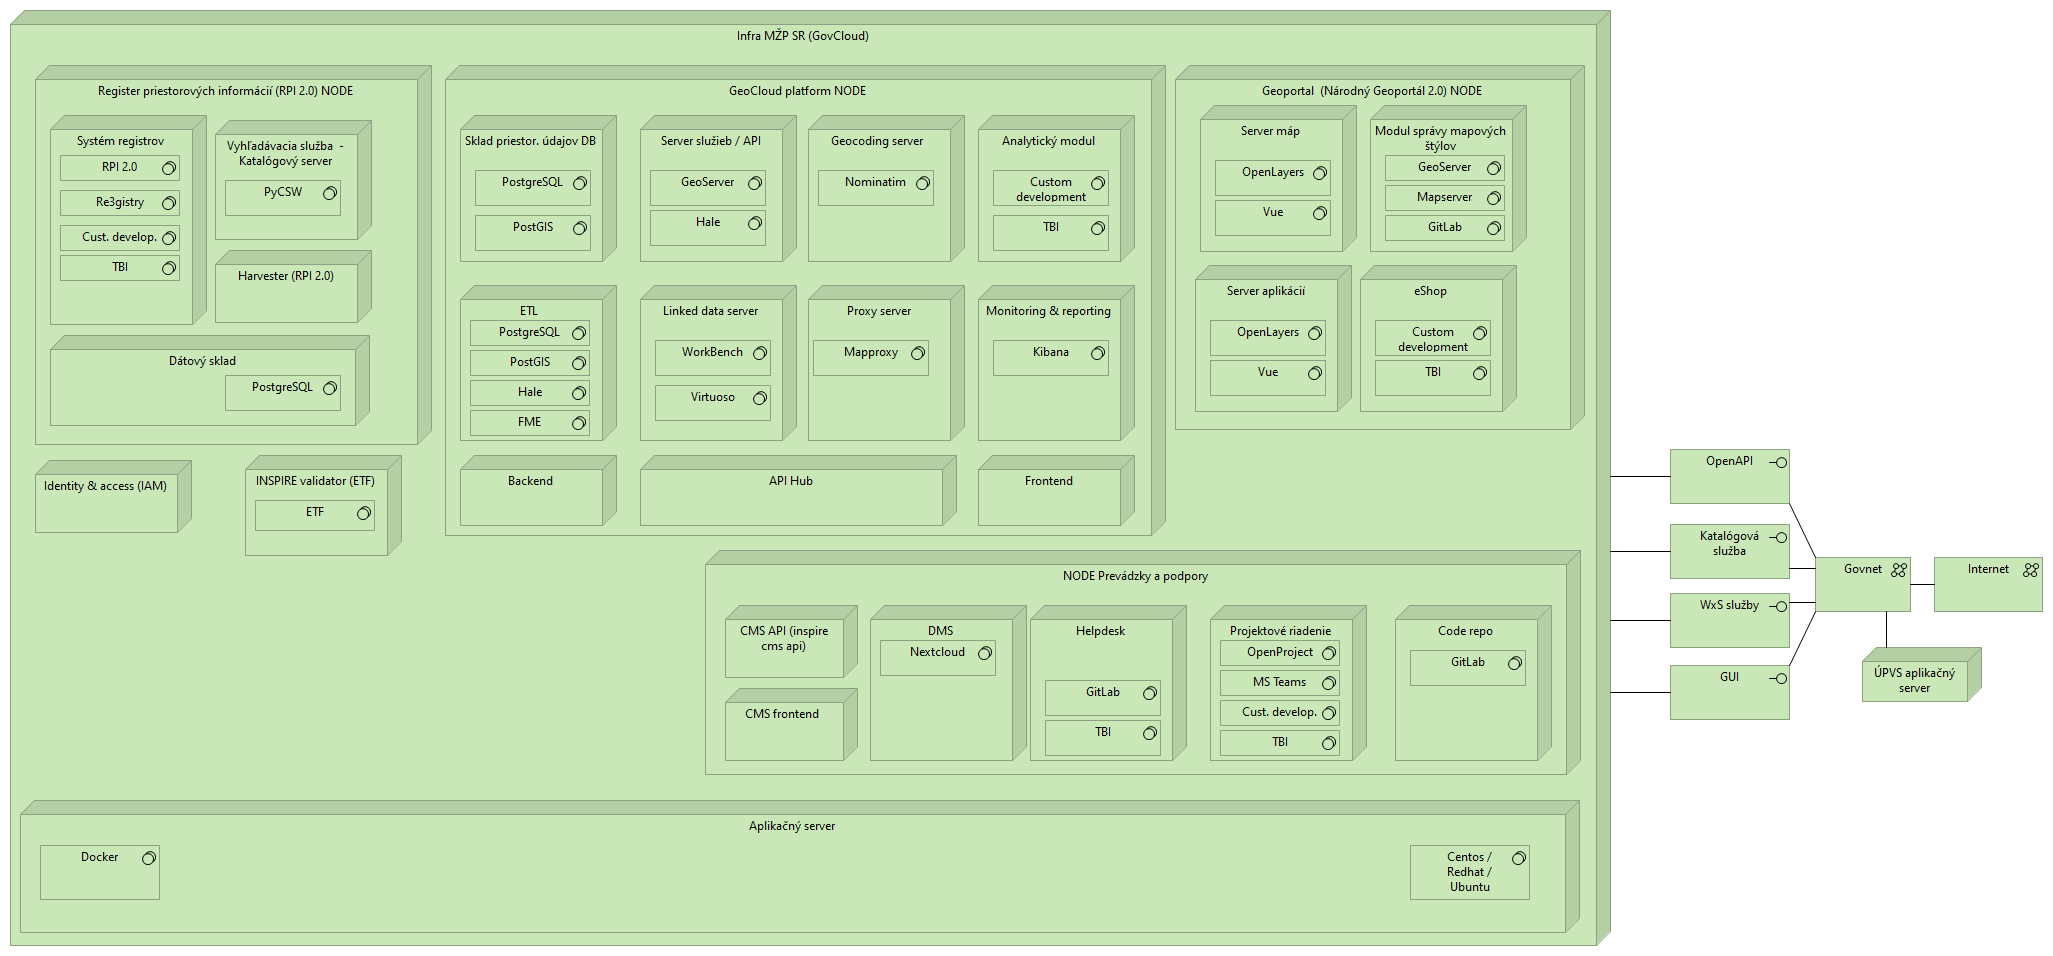This screenshot has height=956, width=2053.
Task: Click the WxS služby interface icon
Action: (x=1778, y=606)
